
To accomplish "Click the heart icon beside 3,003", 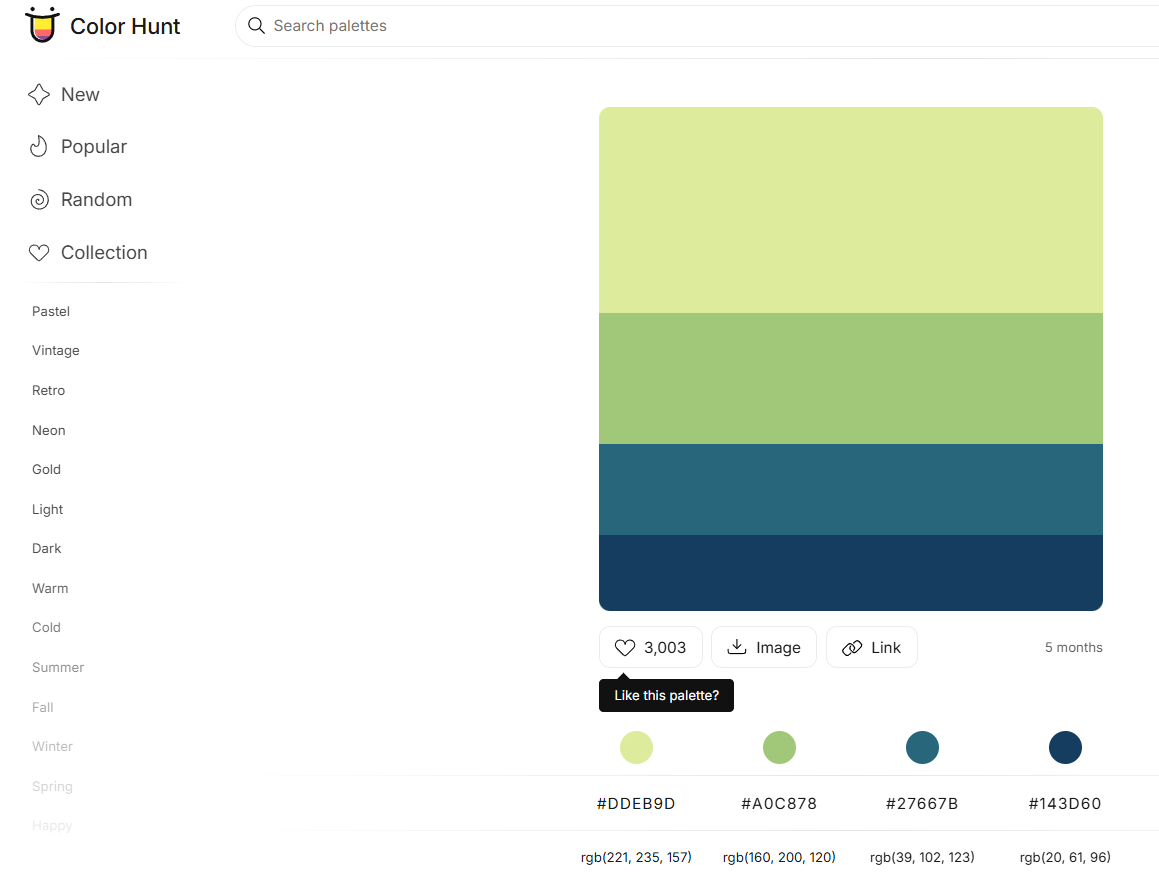I will pyautogui.click(x=625, y=648).
